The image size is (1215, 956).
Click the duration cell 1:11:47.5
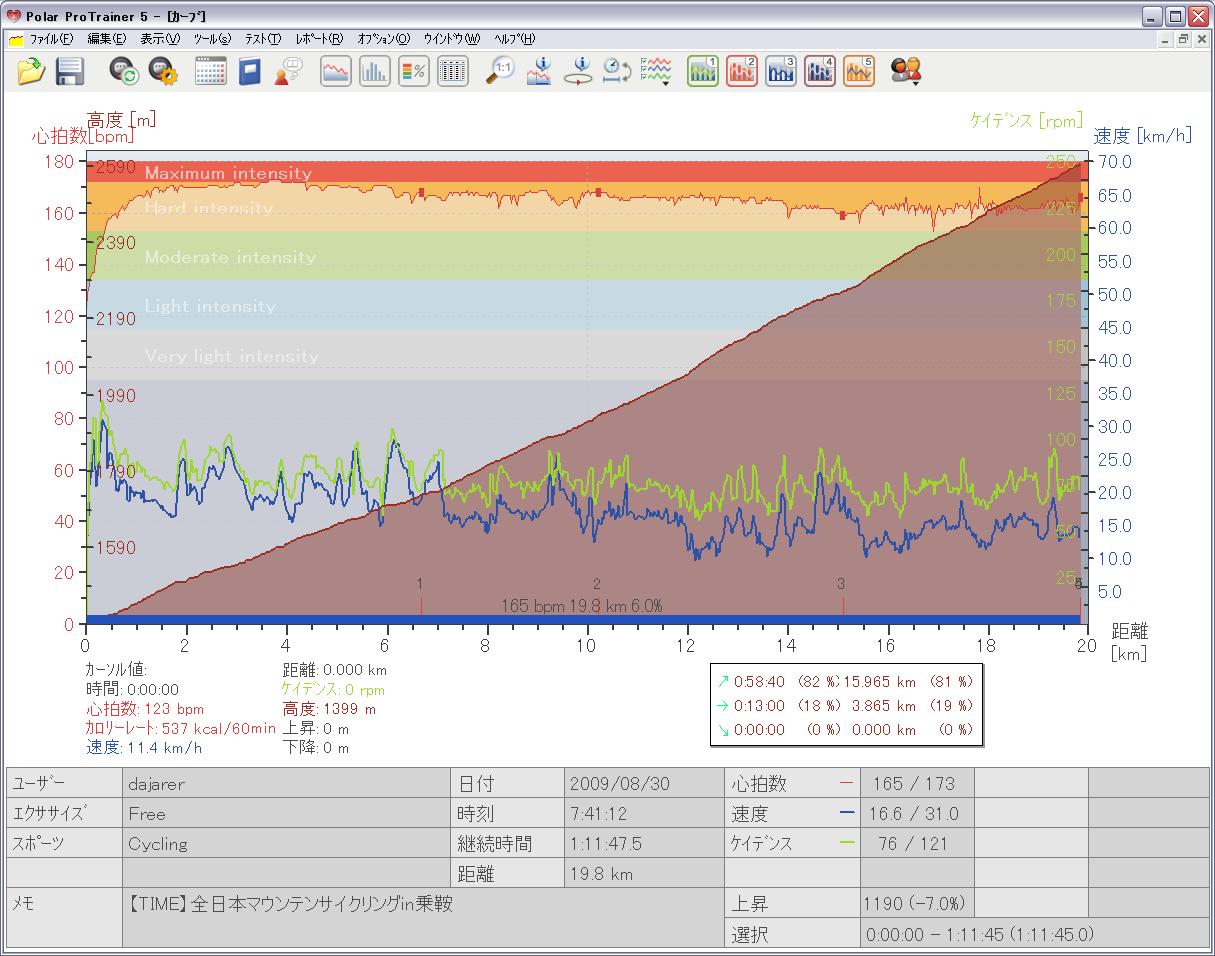(644, 844)
